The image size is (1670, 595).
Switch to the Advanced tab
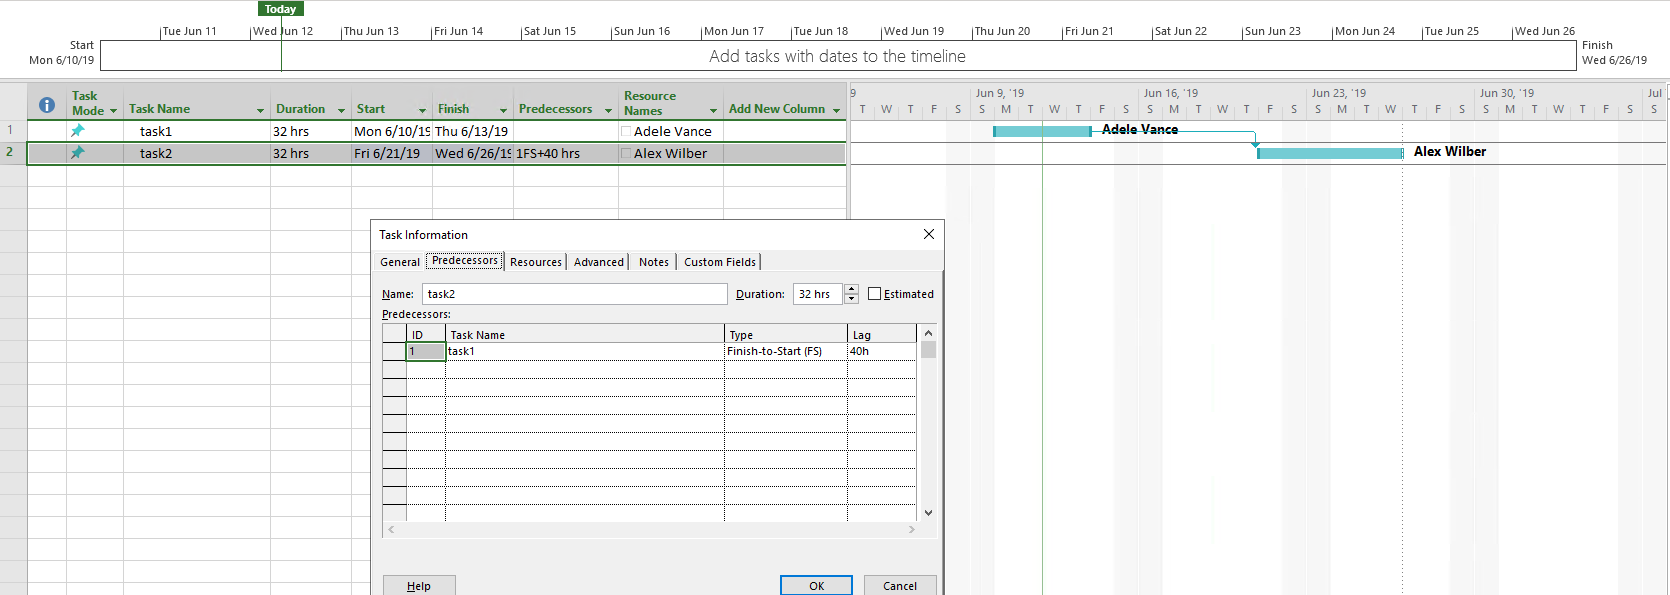click(599, 262)
